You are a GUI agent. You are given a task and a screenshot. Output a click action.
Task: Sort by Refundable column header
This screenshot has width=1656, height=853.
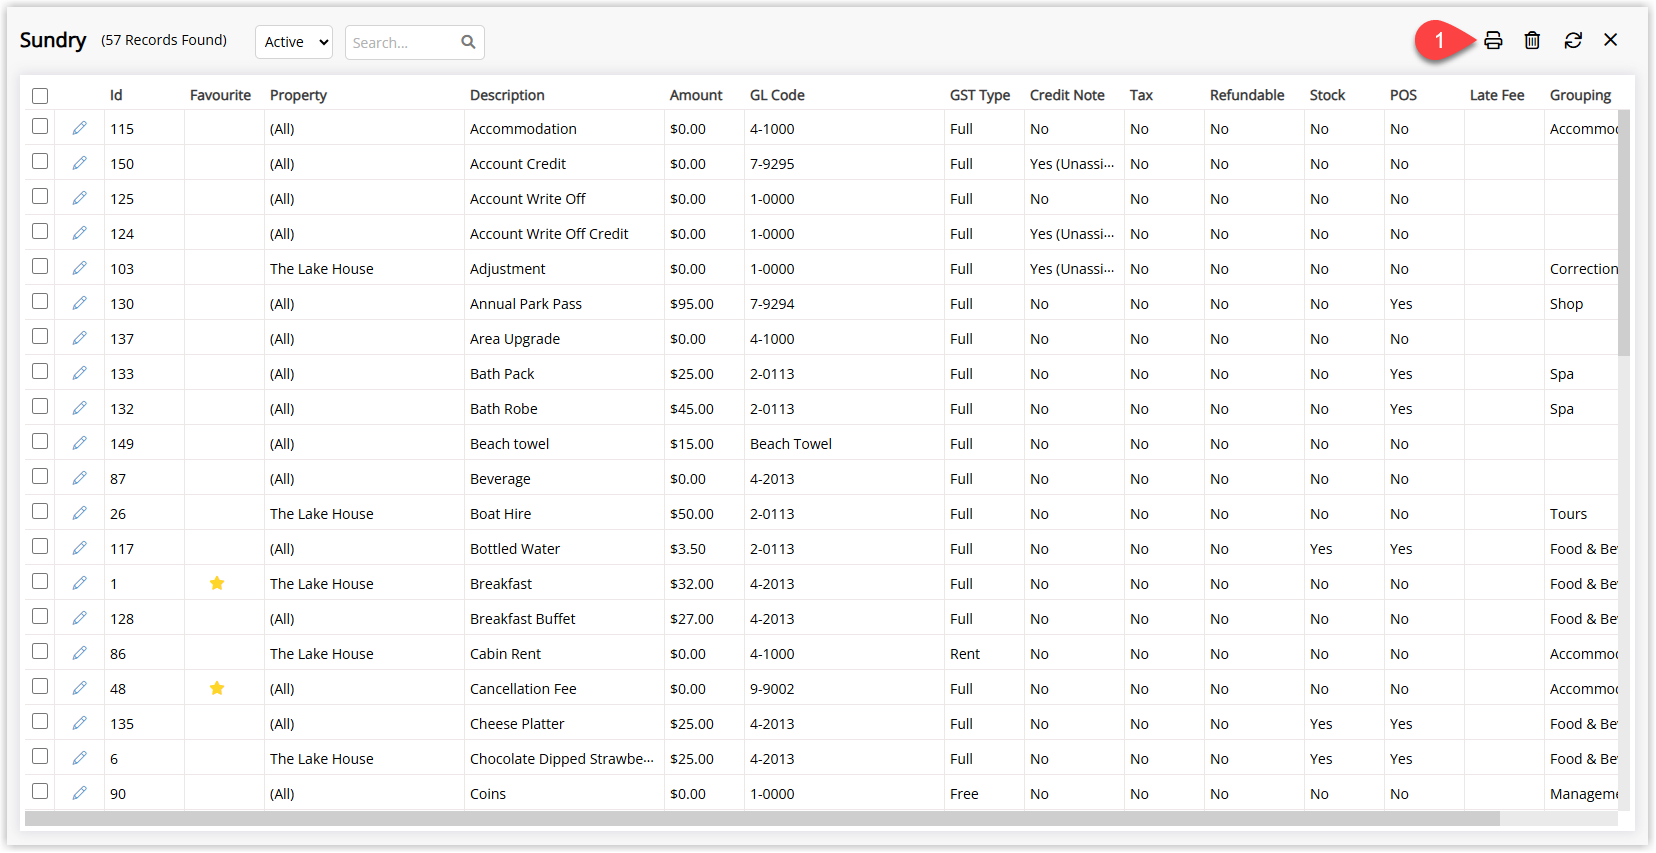1247,95
